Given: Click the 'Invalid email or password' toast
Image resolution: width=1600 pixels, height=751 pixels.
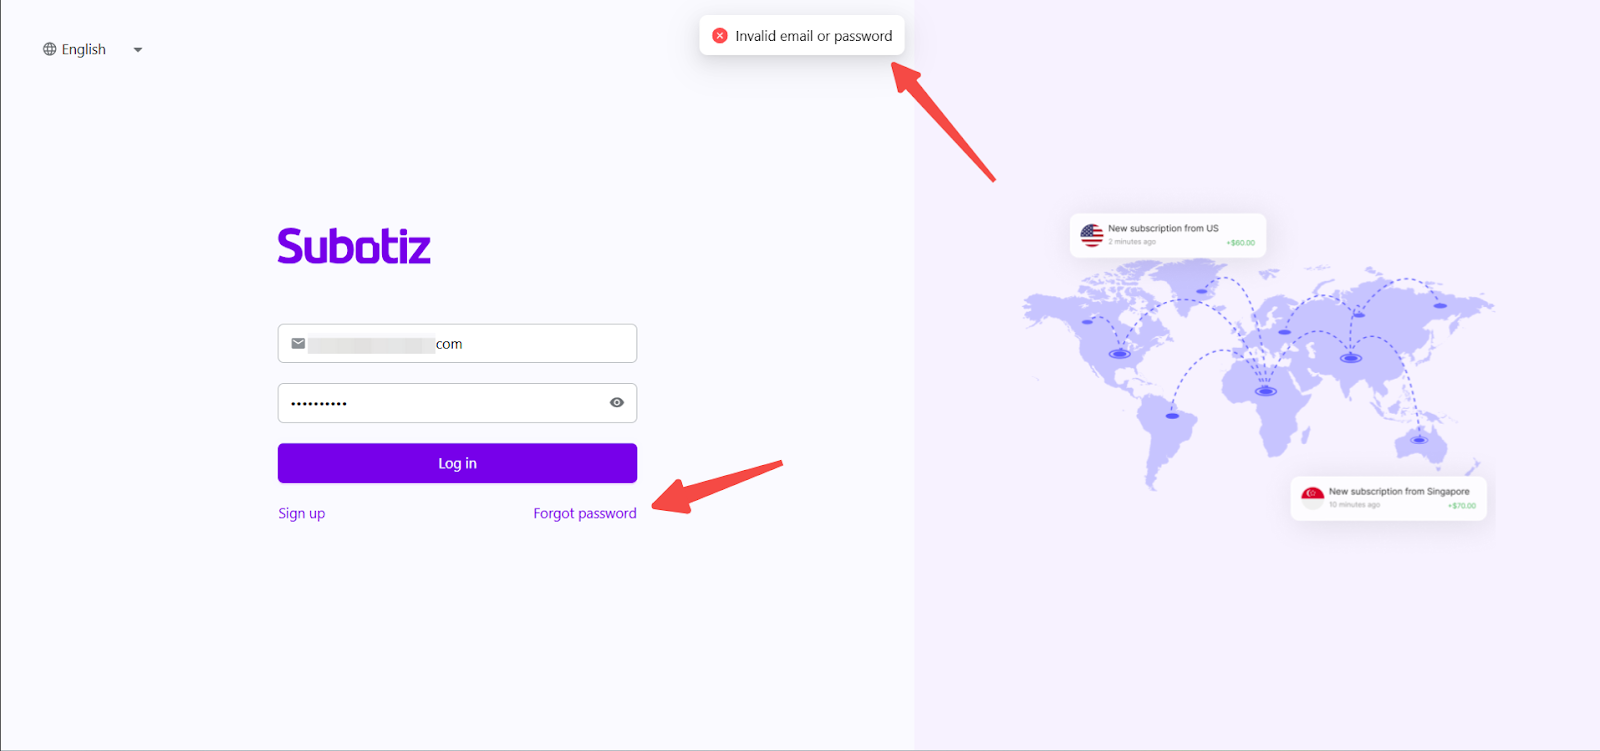Looking at the screenshot, I should coord(813,36).
